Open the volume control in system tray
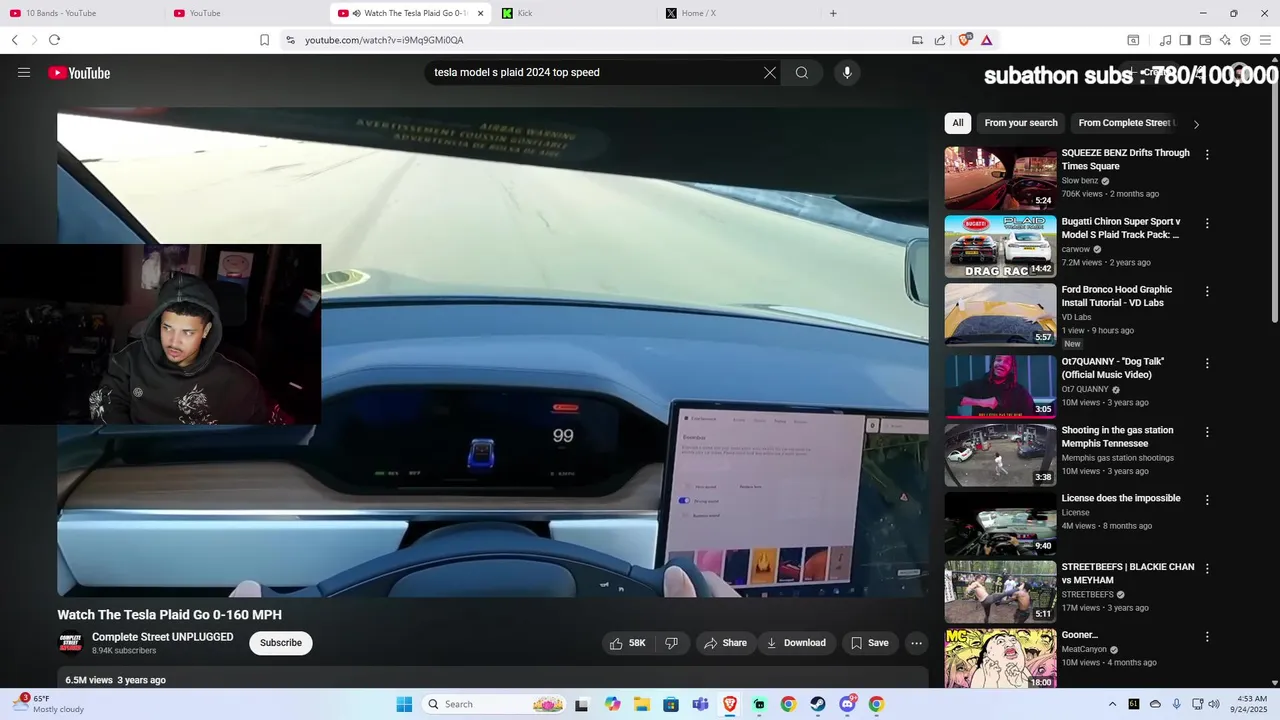The height and width of the screenshot is (720, 1280). [x=1214, y=704]
